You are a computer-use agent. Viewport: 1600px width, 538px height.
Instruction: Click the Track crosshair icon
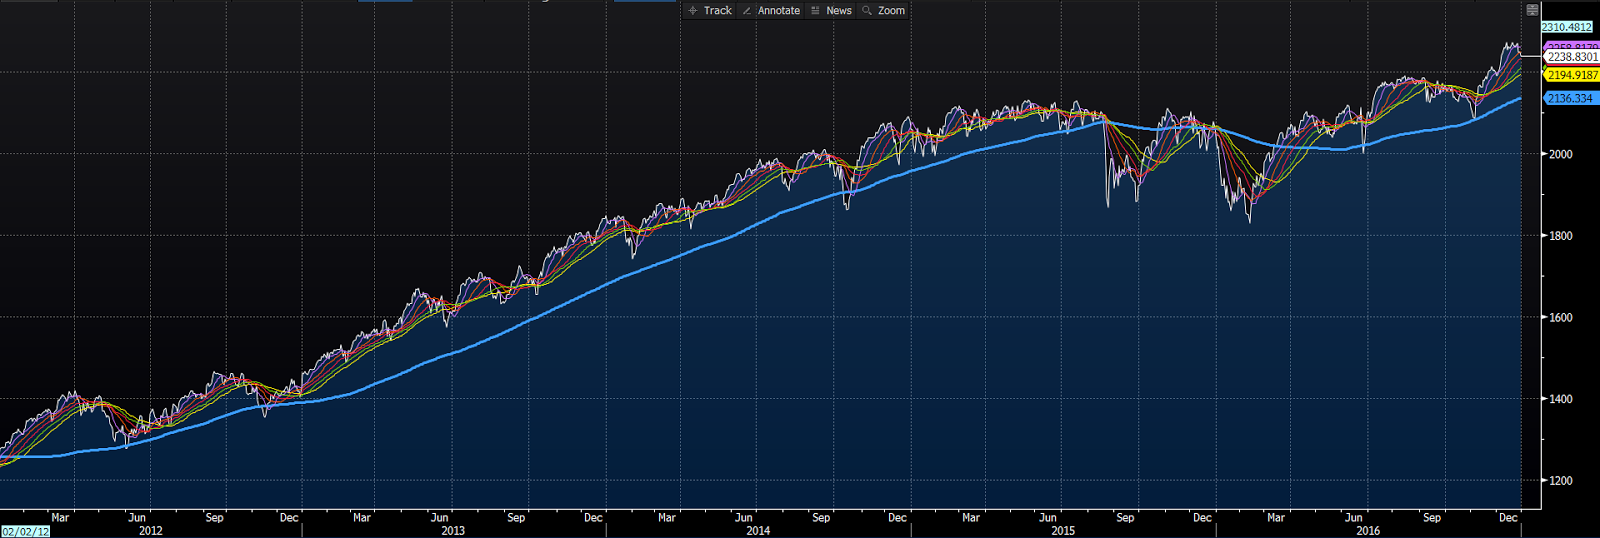click(x=693, y=10)
